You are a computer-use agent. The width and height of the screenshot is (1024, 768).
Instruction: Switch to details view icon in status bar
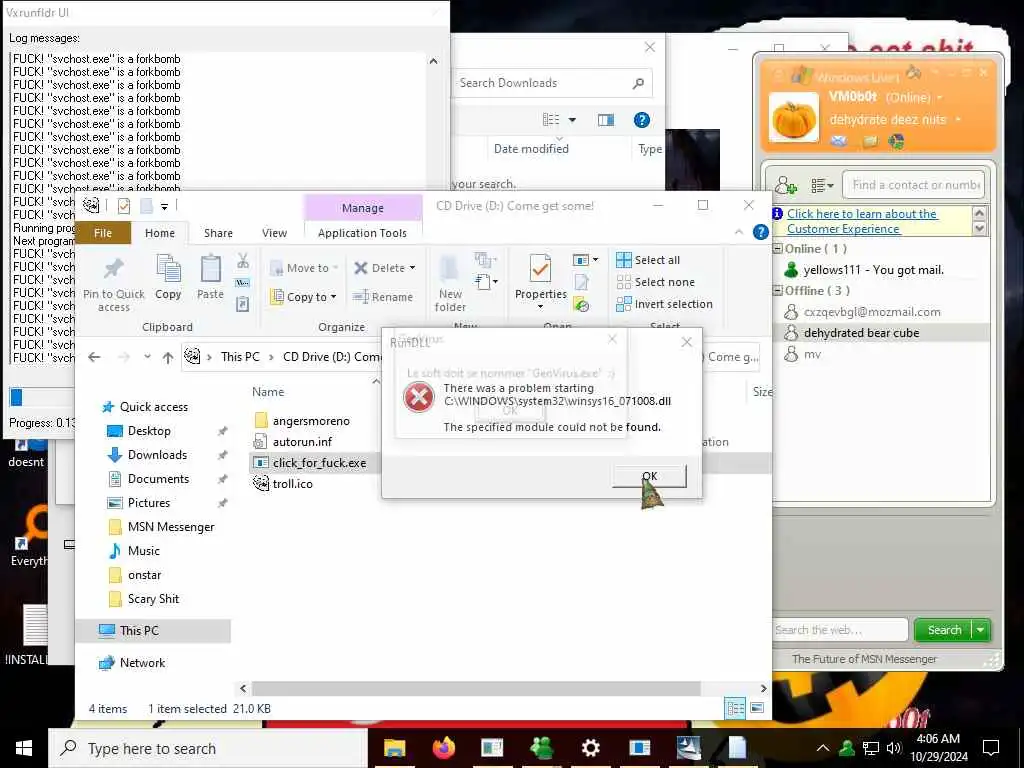point(735,708)
